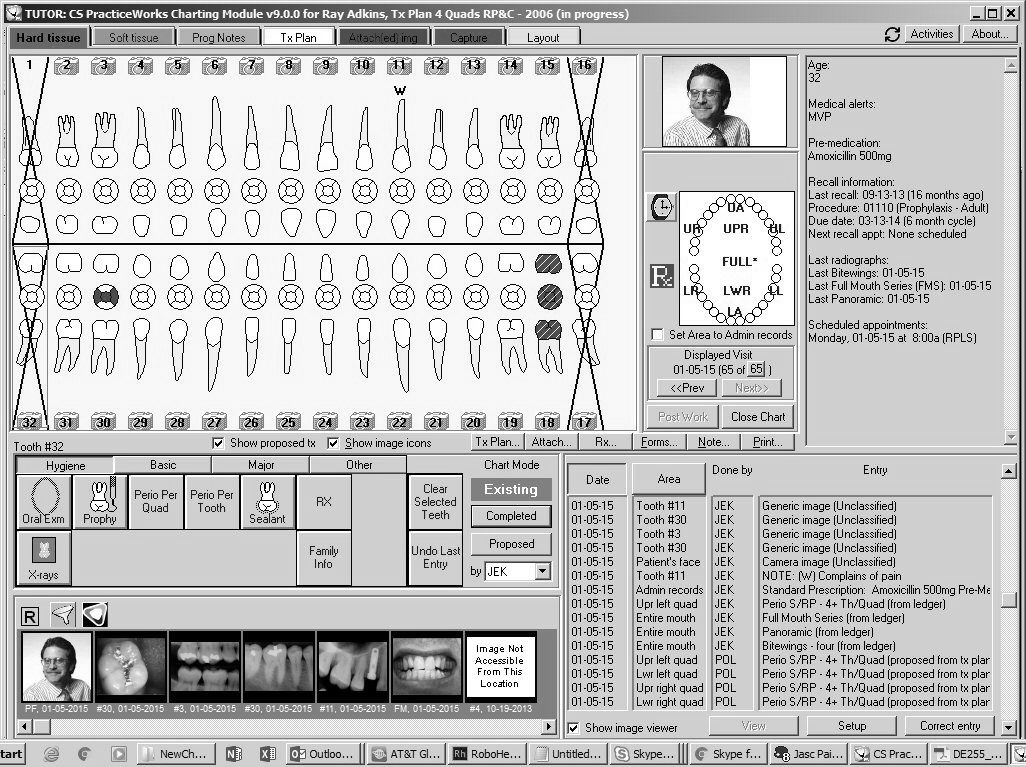Open the Tx Plan tab
1026x767 pixels.
pos(298,37)
